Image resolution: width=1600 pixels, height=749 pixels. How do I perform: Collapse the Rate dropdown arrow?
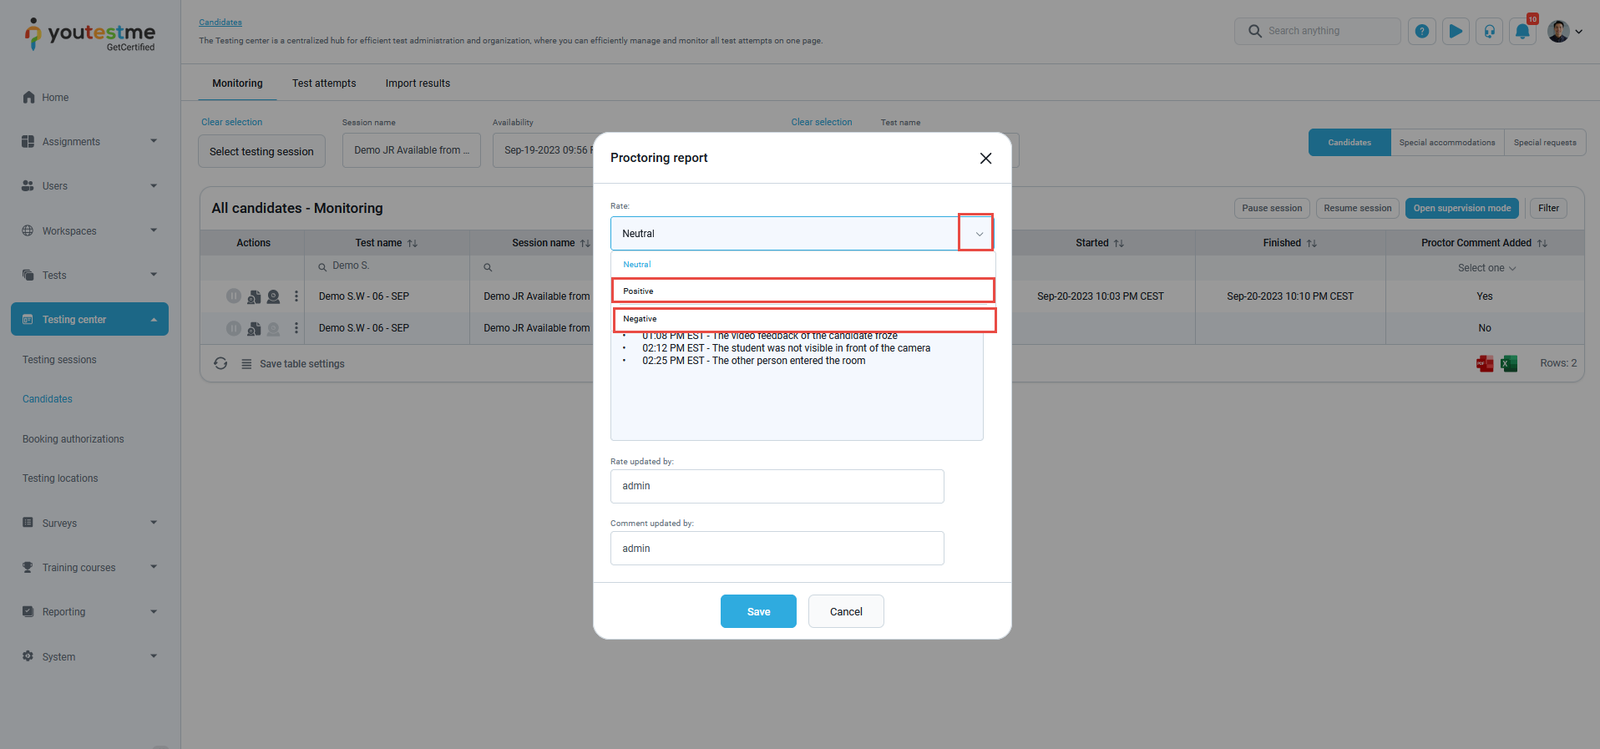(x=977, y=233)
